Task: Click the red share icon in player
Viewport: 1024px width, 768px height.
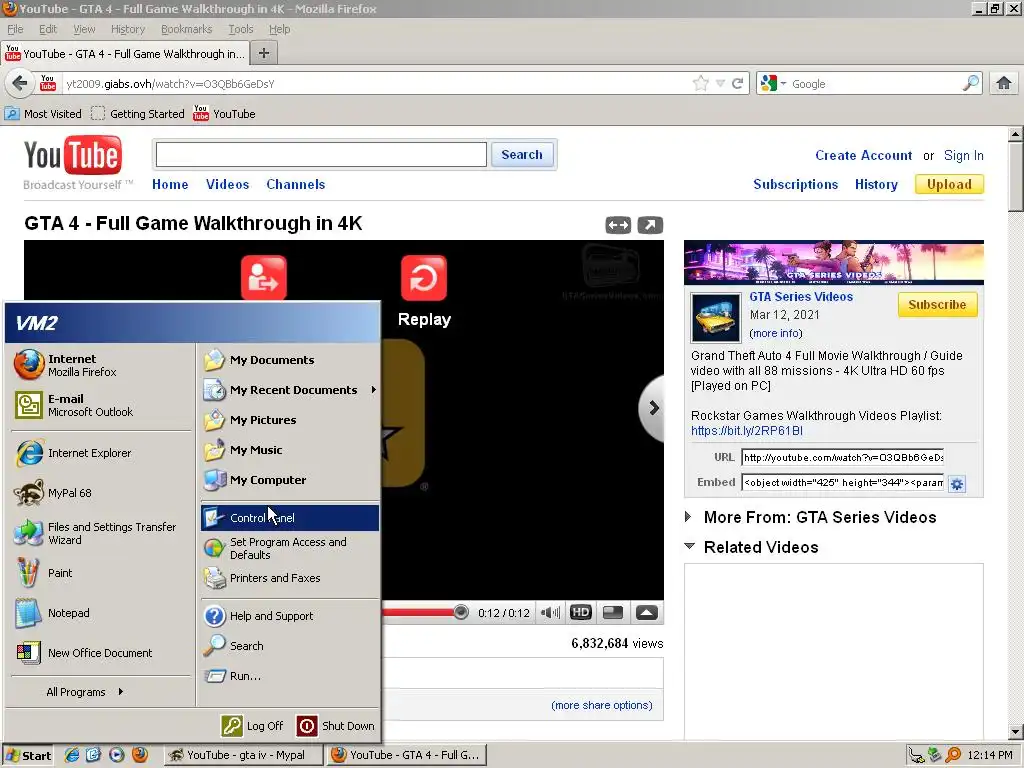Action: pyautogui.click(x=264, y=279)
